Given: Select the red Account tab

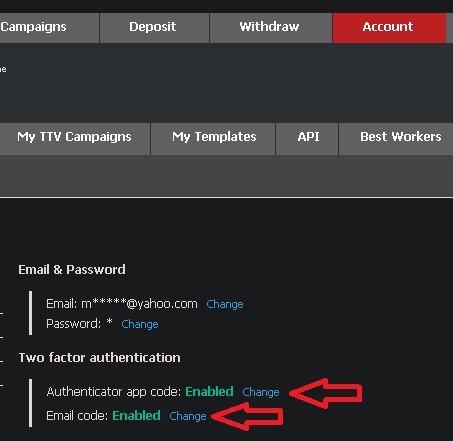Looking at the screenshot, I should coord(389,28).
